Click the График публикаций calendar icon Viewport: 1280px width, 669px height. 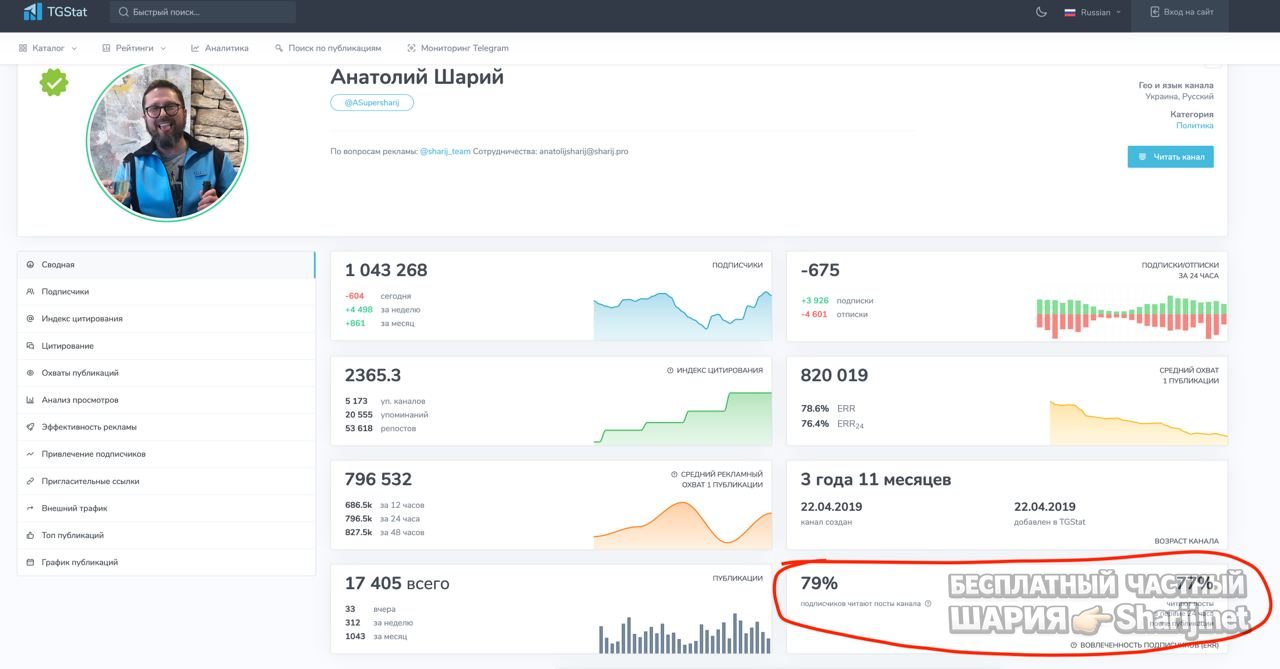click(x=30, y=562)
